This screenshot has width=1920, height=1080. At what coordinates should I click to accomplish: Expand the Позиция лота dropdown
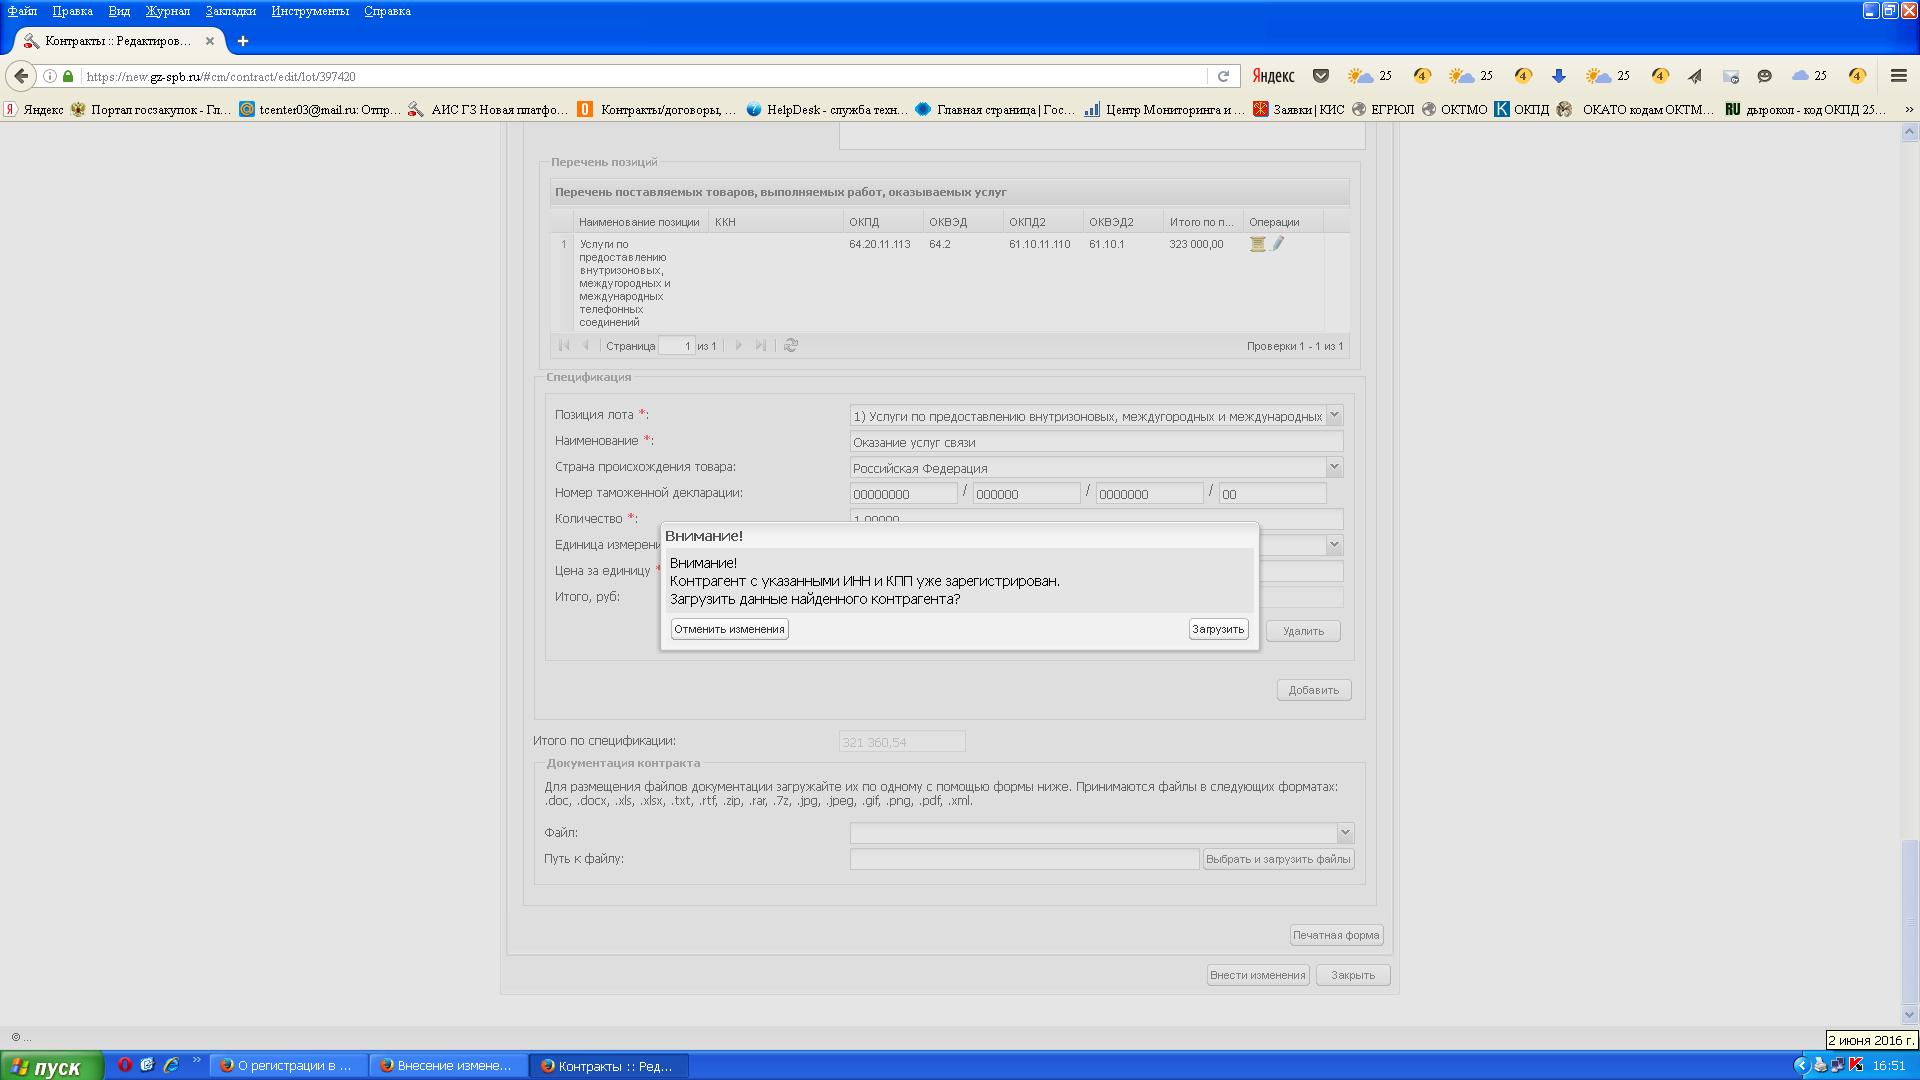tap(1334, 415)
